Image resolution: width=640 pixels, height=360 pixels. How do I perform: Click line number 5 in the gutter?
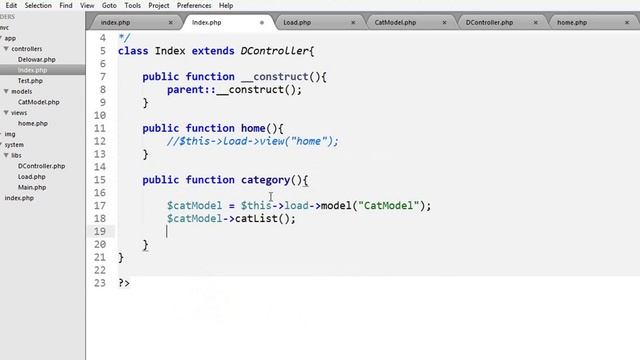point(102,51)
